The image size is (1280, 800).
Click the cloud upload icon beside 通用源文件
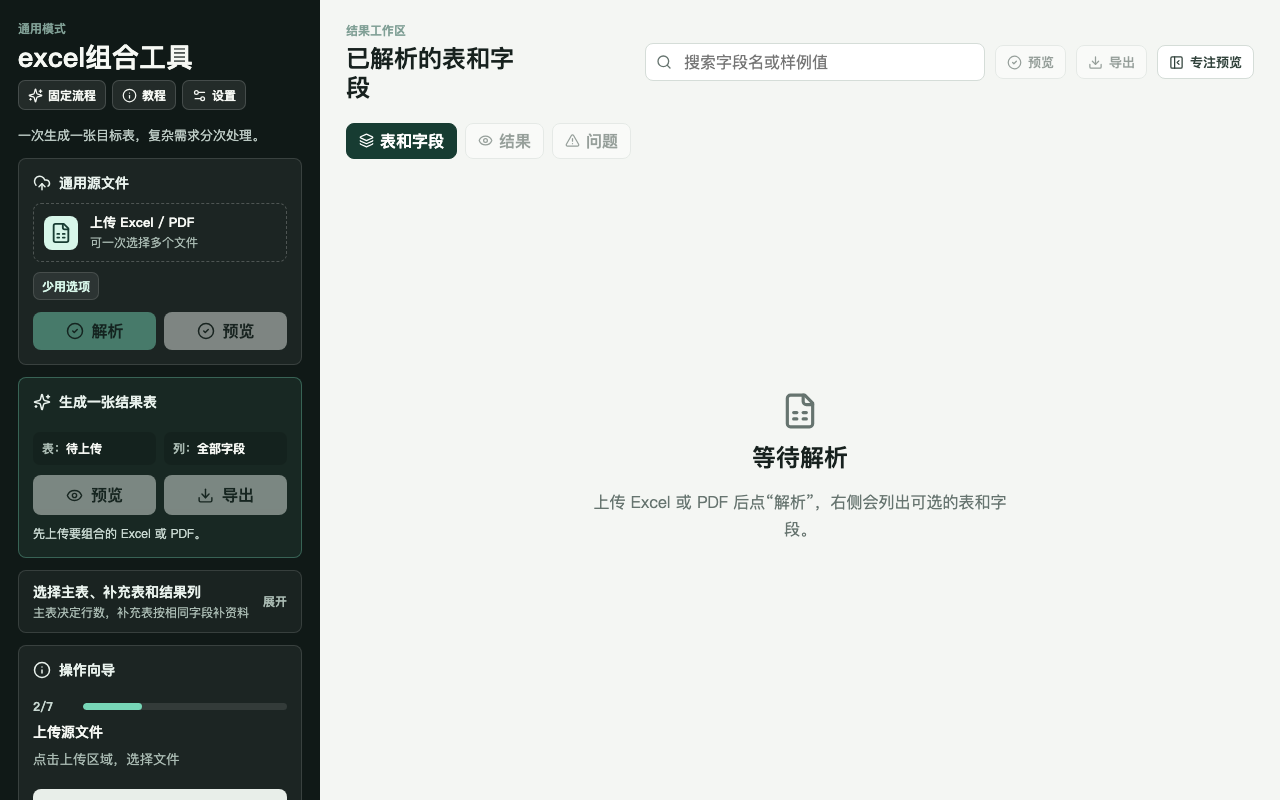tap(42, 183)
